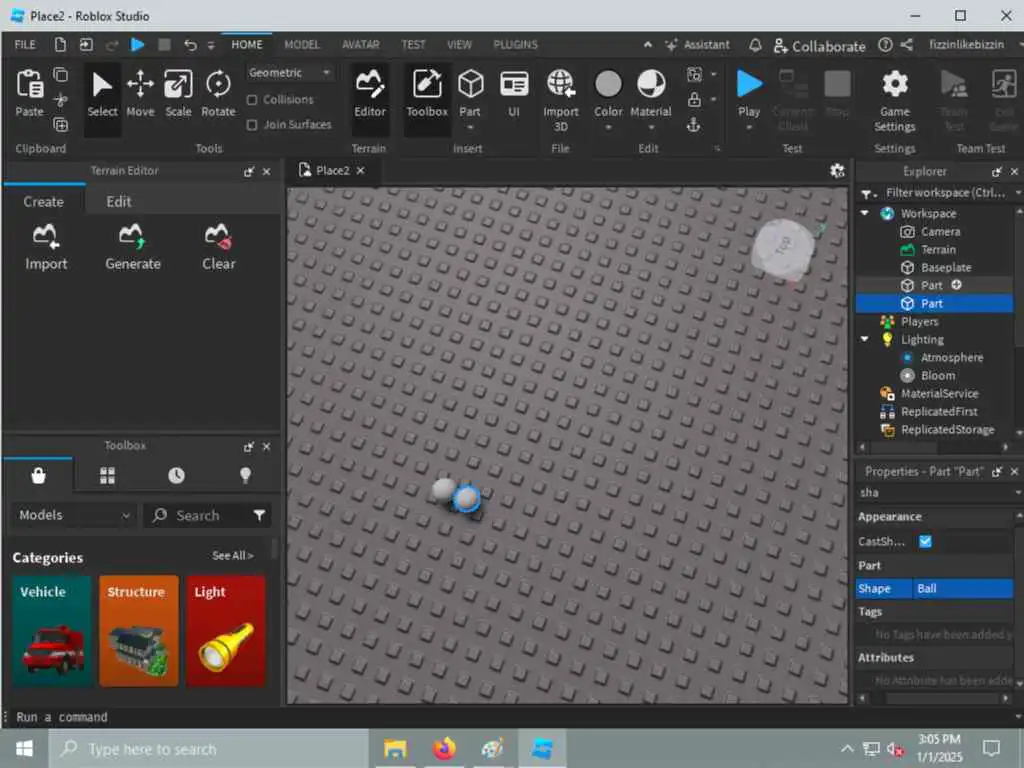
Task: Switch to the AVATAR tab
Action: (x=360, y=44)
